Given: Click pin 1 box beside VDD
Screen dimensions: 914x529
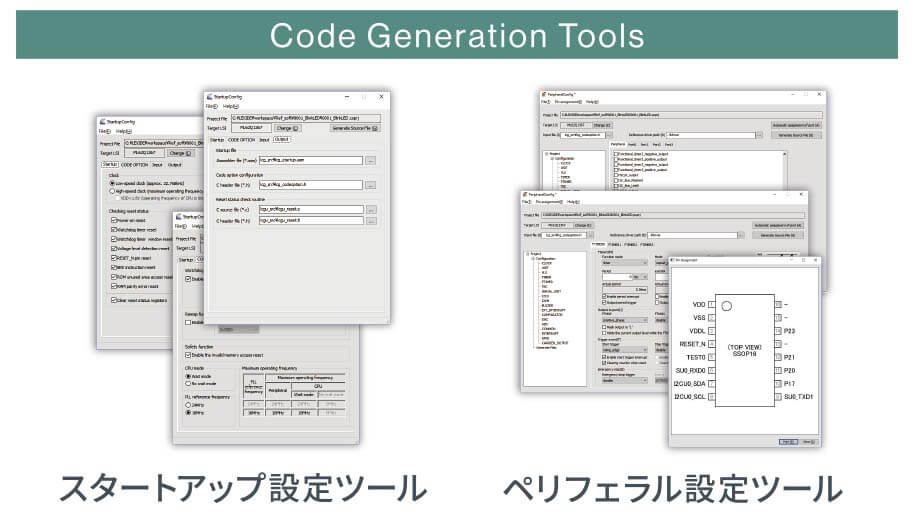Looking at the screenshot, I should [711, 305].
